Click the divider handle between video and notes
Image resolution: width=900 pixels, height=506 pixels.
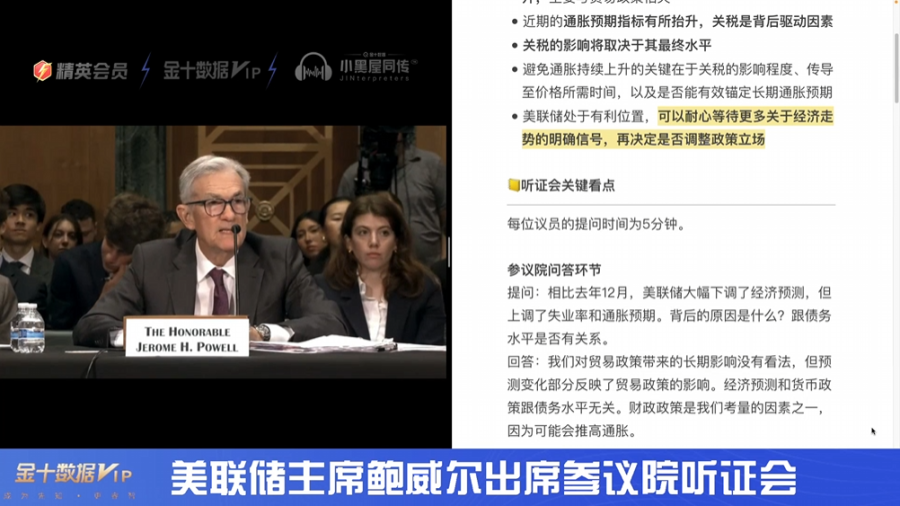click(449, 252)
